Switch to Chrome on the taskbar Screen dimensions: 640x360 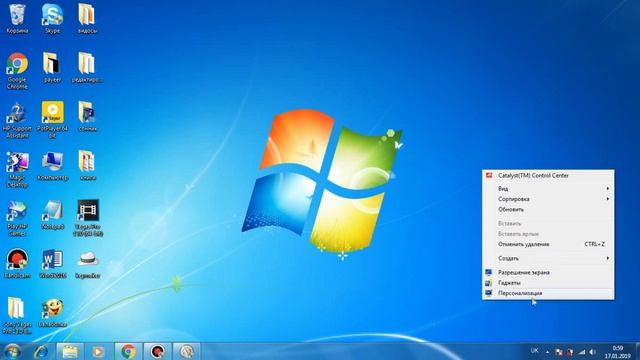(x=128, y=351)
